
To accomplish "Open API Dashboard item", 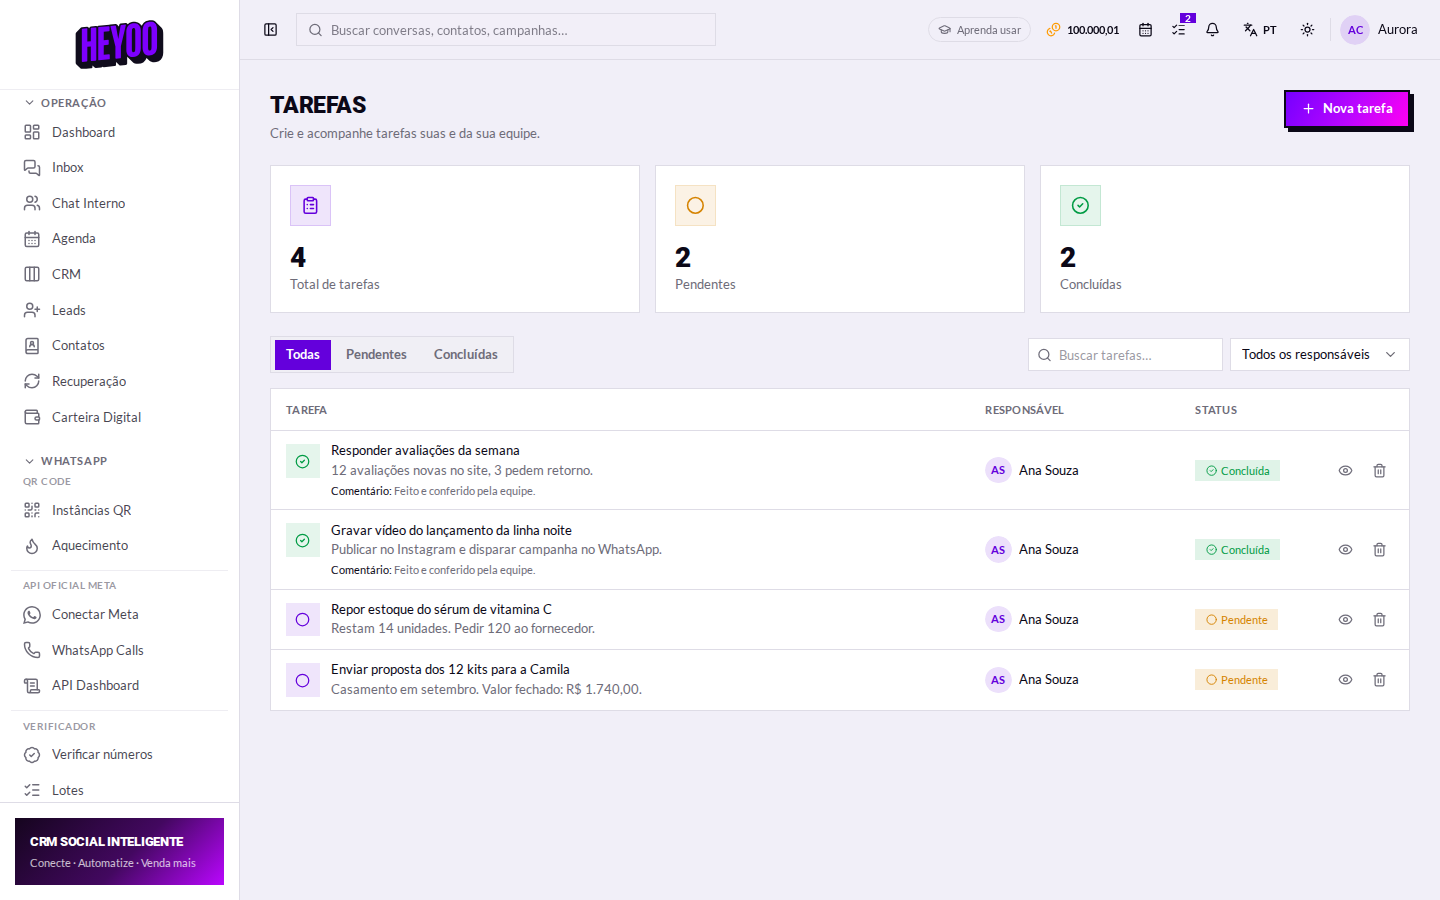I will click(119, 686).
